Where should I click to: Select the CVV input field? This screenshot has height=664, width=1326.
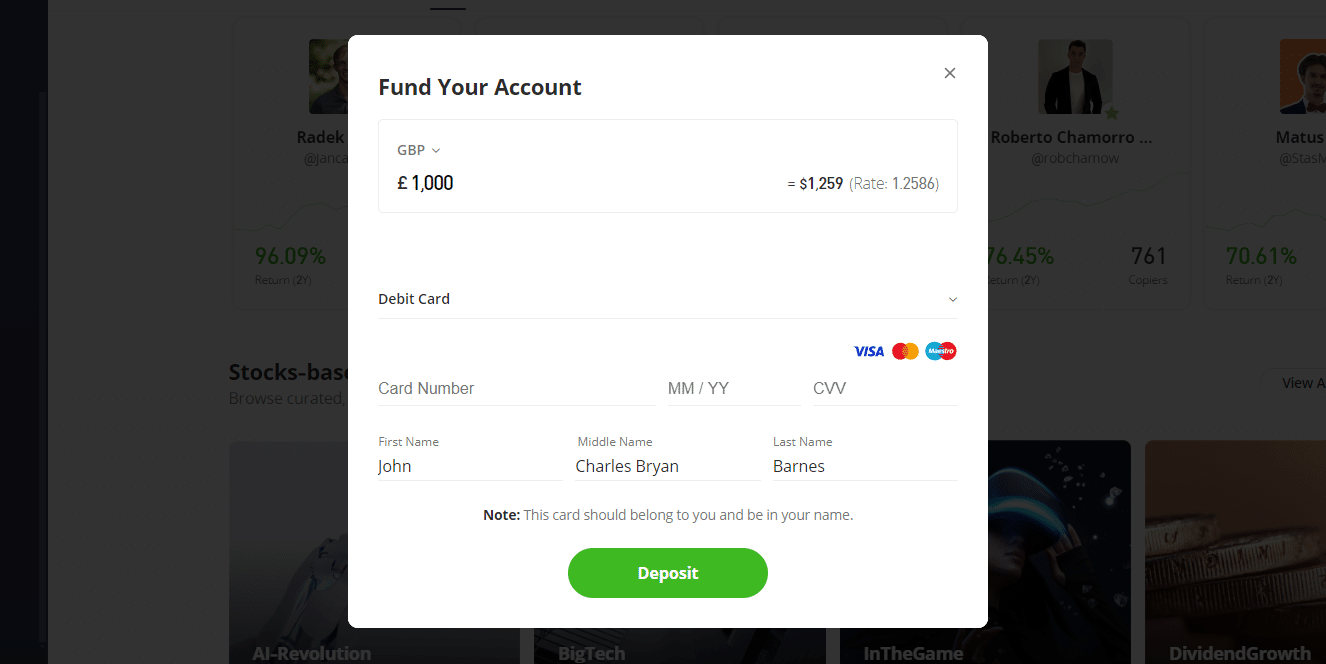[884, 389]
